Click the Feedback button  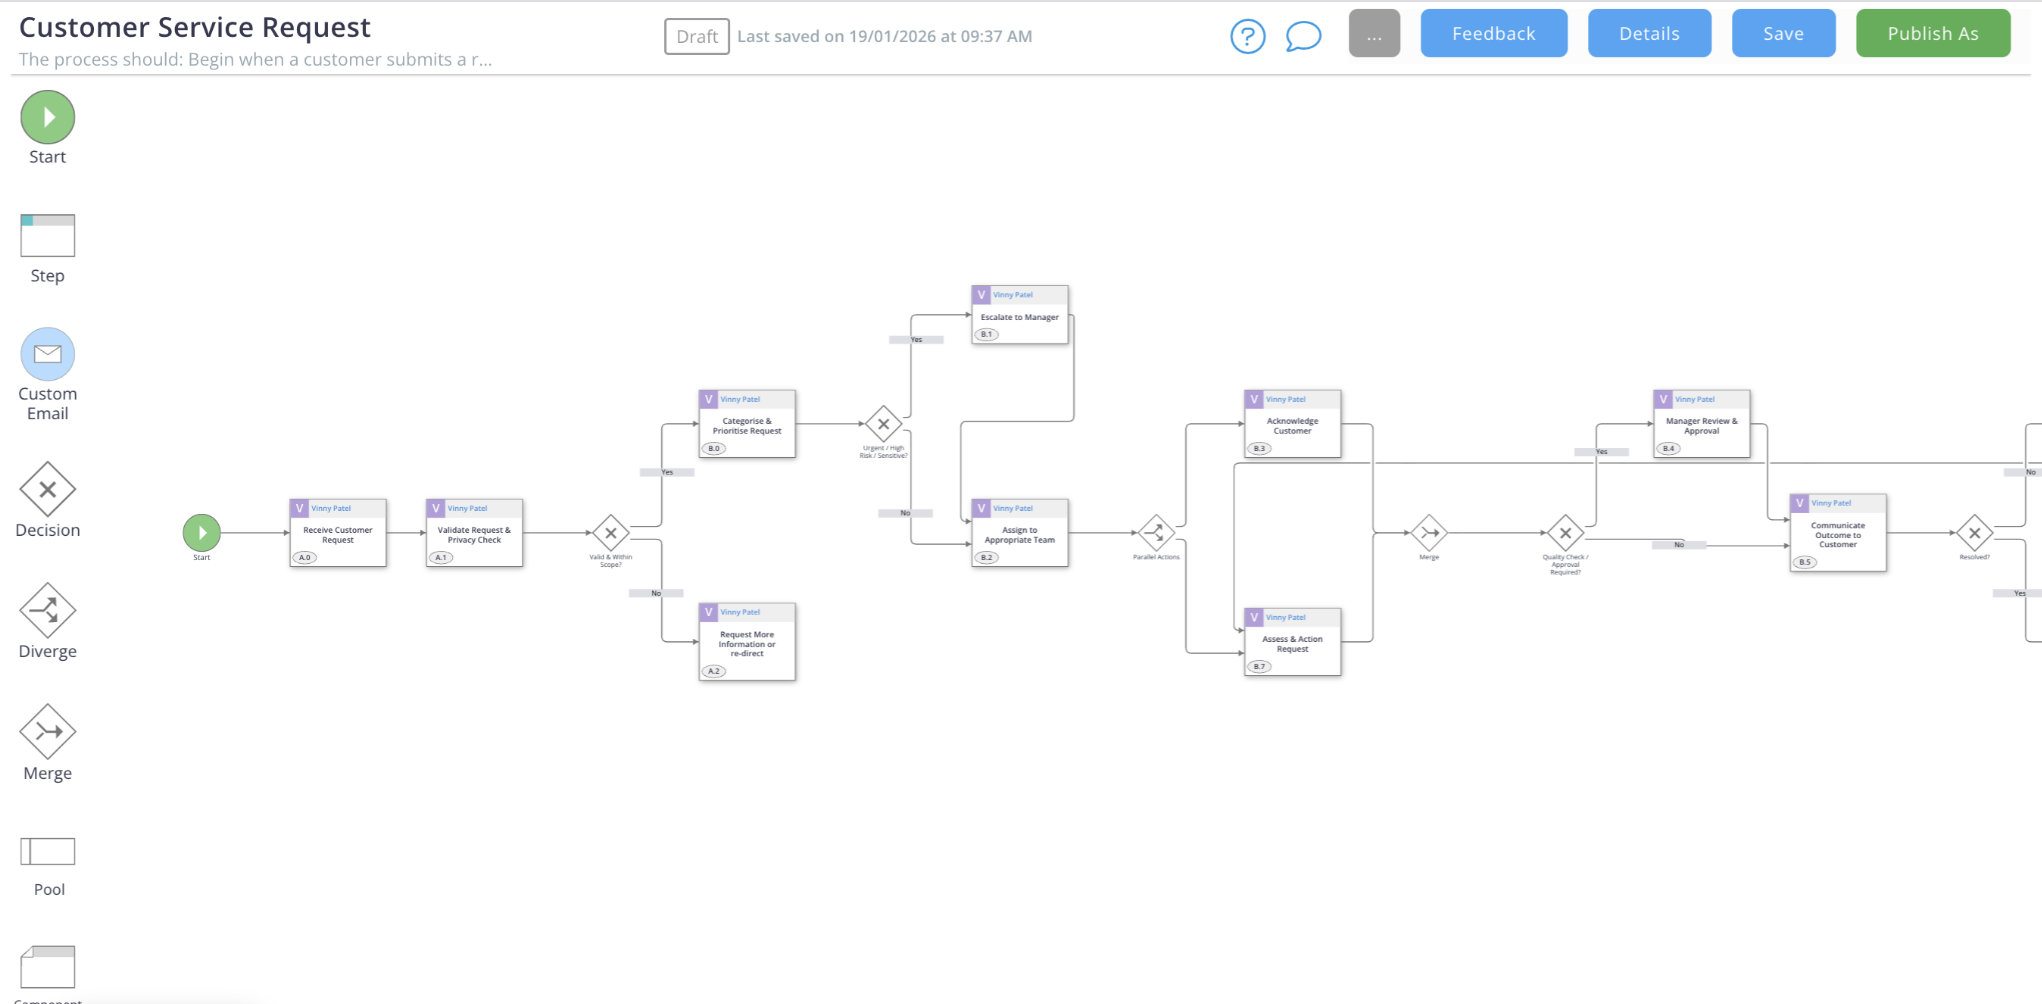(1493, 34)
